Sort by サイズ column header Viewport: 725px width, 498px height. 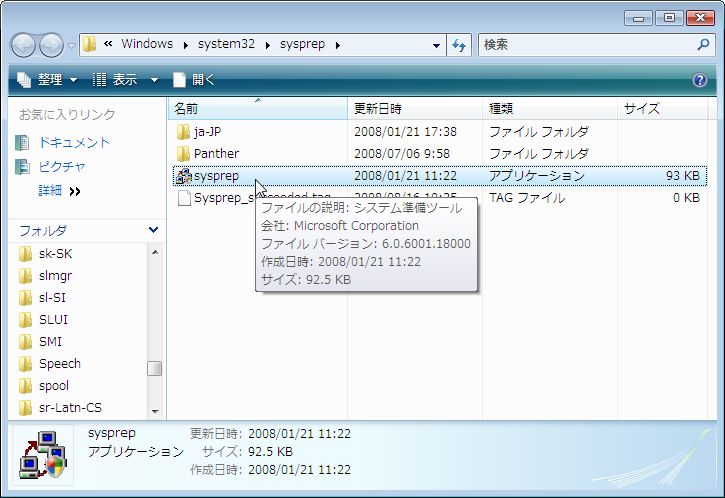[662, 109]
